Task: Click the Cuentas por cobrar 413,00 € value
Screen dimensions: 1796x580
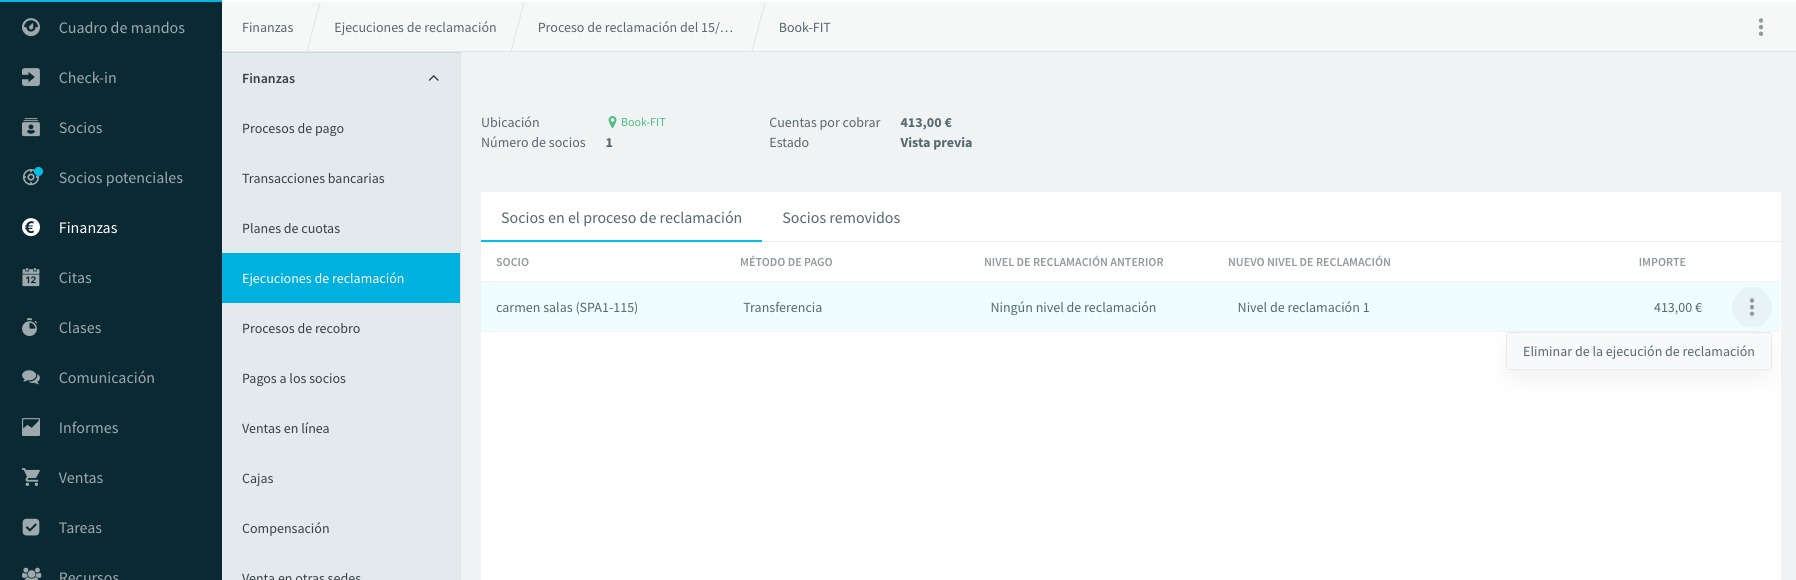Action: point(926,122)
